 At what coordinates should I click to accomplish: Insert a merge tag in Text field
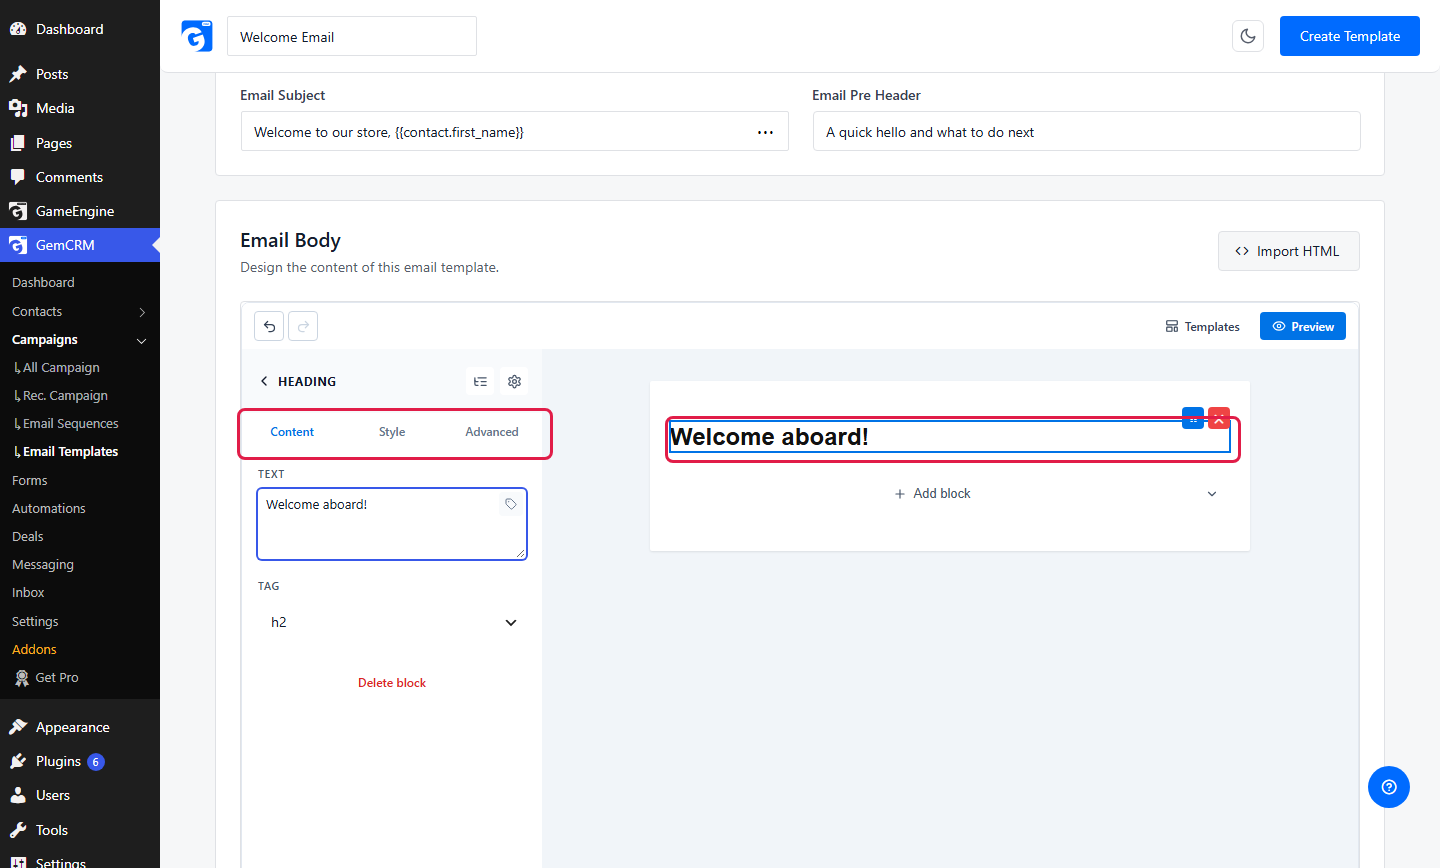(x=511, y=504)
